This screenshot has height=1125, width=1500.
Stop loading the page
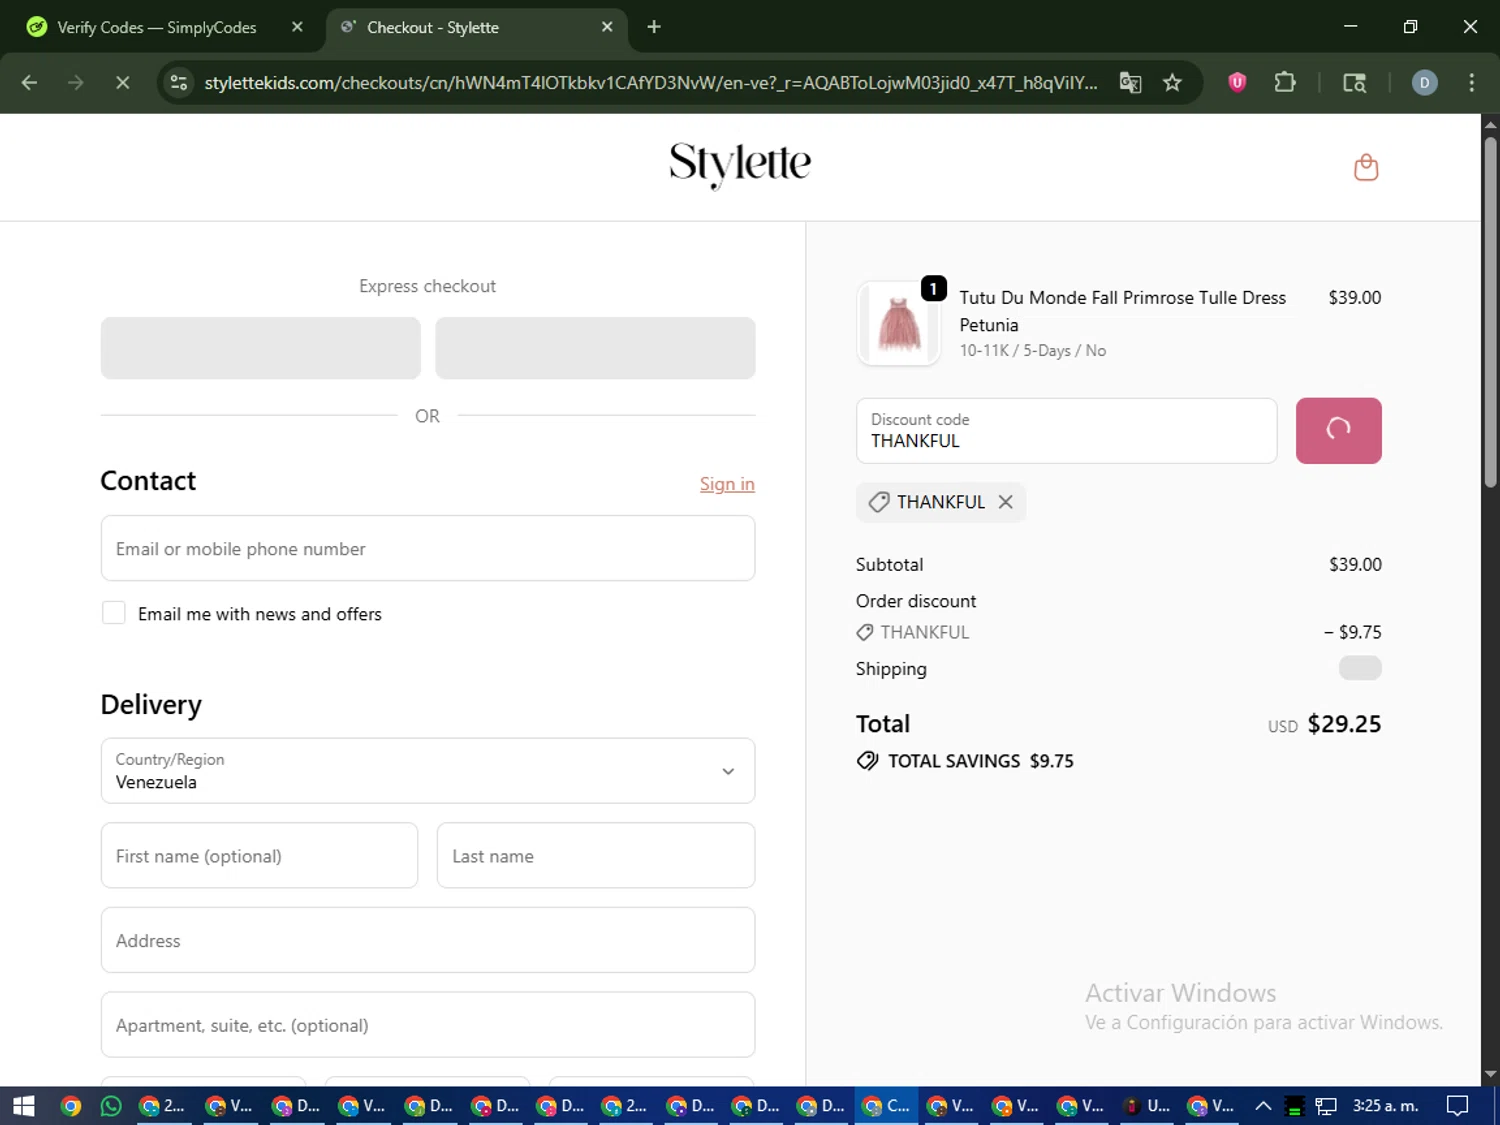tap(122, 83)
